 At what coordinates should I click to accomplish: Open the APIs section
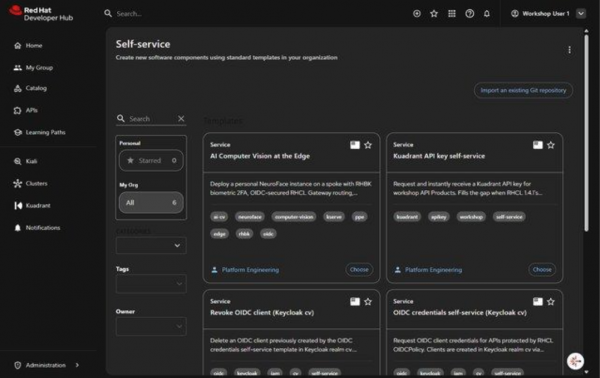tap(26, 111)
